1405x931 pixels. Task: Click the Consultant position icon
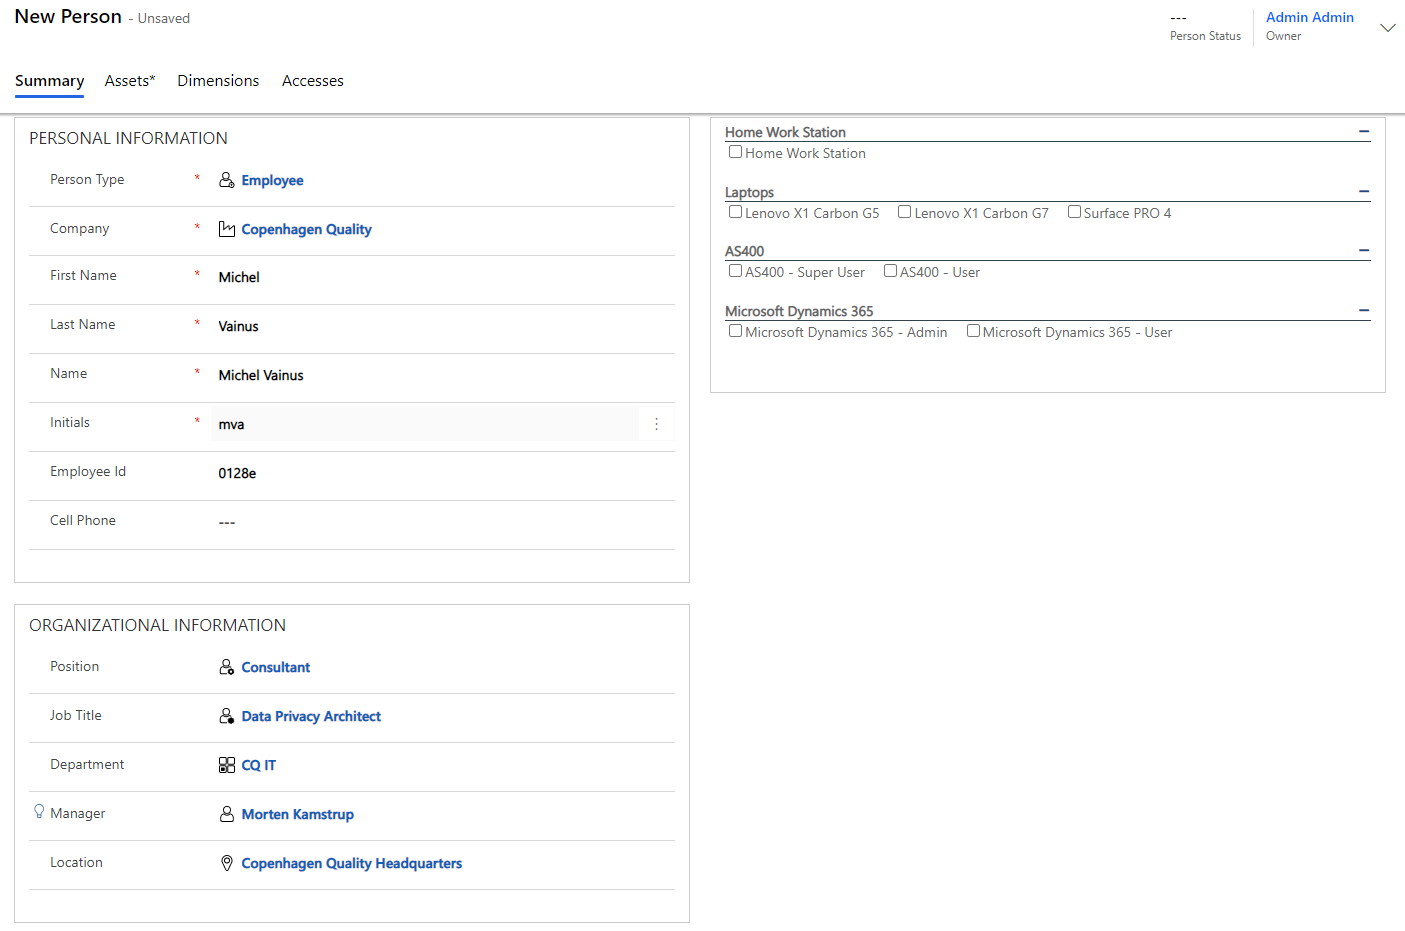(227, 667)
